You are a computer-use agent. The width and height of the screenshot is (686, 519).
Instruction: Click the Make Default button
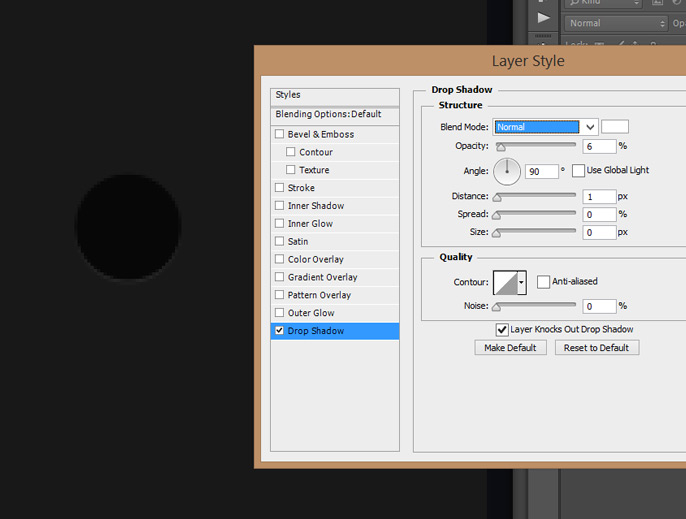[510, 348]
